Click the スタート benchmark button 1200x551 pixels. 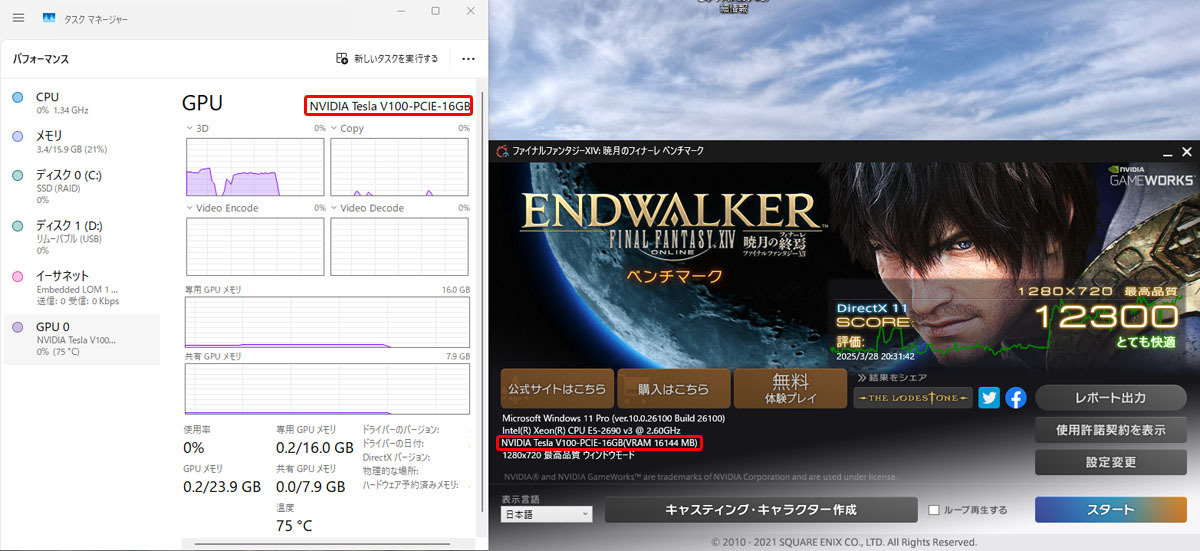(x=1110, y=510)
